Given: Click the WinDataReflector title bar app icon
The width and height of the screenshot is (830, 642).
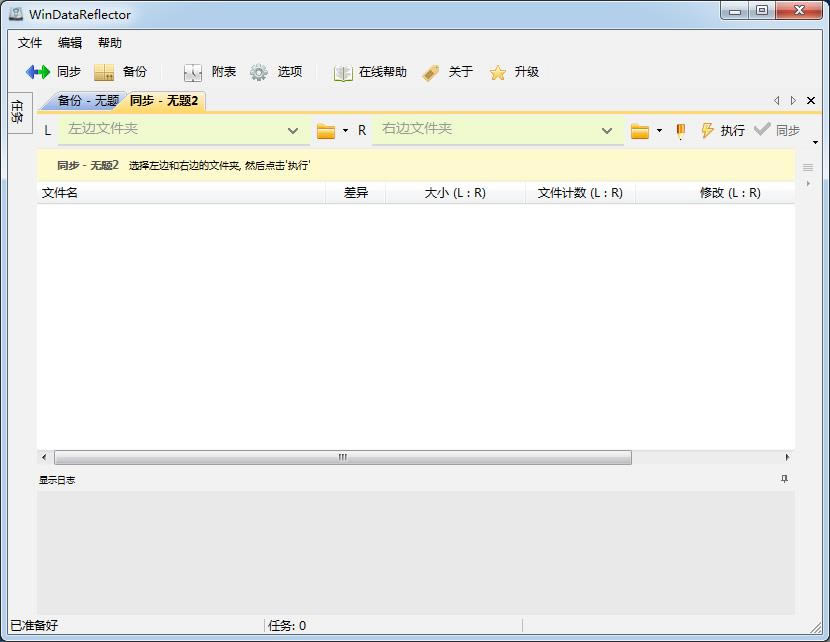Looking at the screenshot, I should (x=16, y=14).
